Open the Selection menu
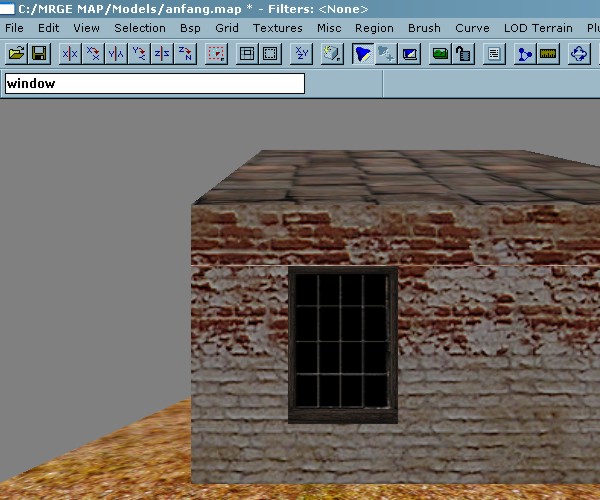This screenshot has width=600, height=500. (x=140, y=28)
